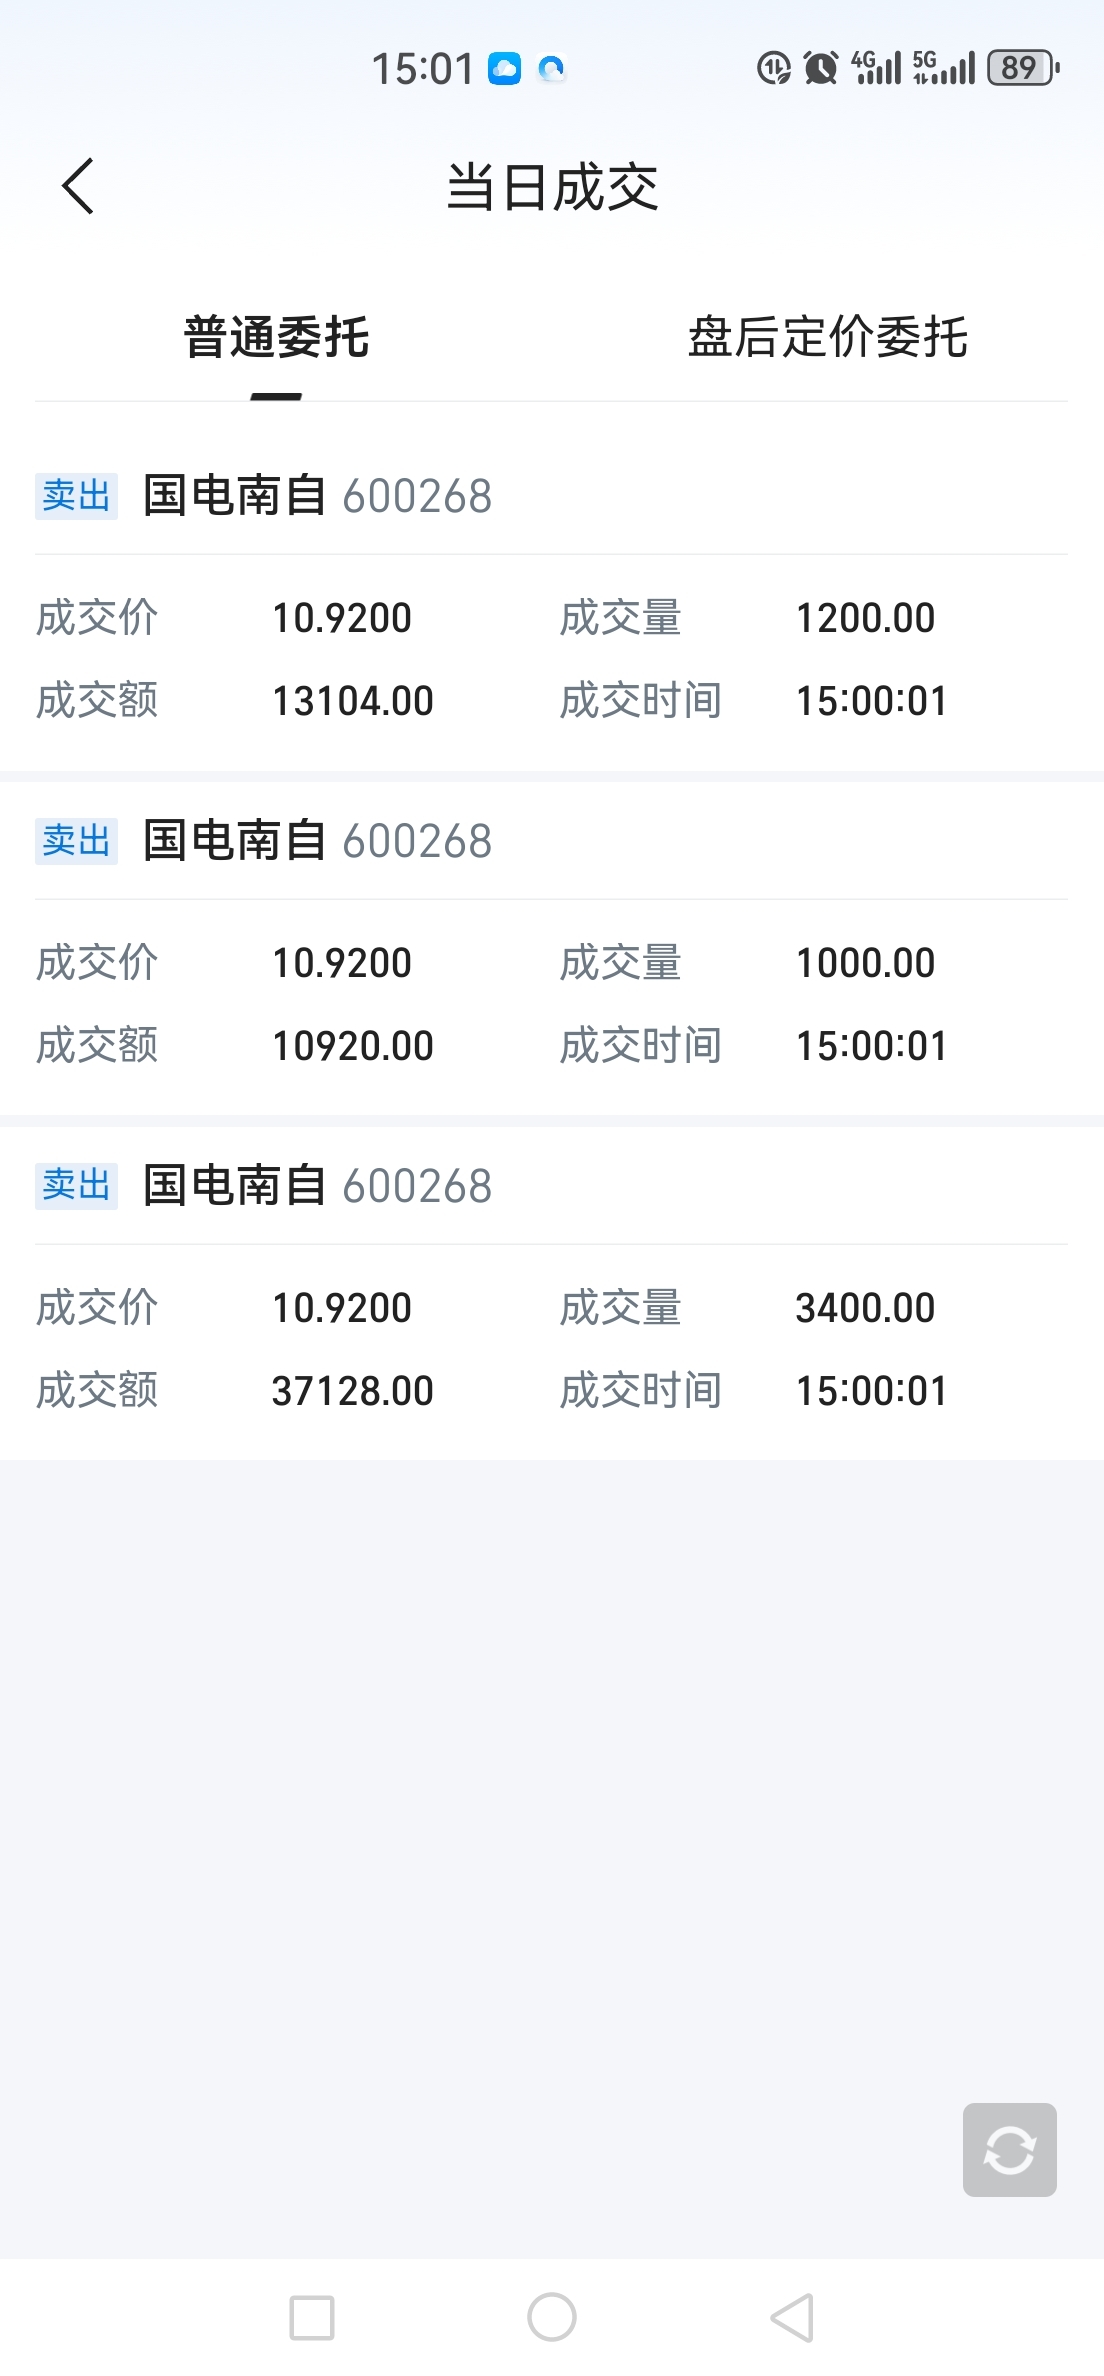Tap the back arrow in the header
1104x2376 pixels.
click(78, 186)
